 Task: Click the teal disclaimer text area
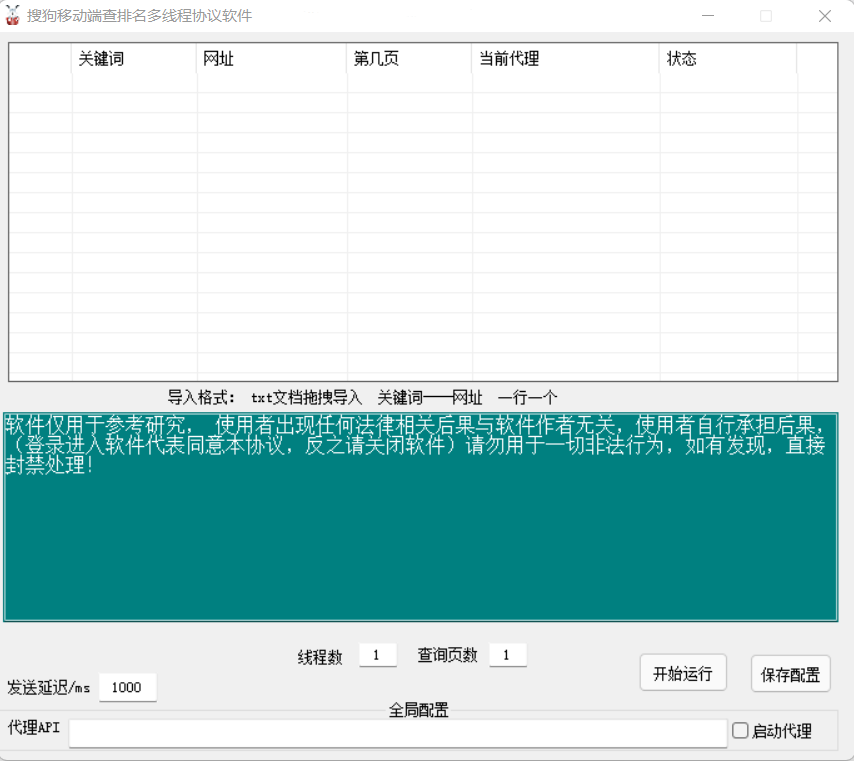pyautogui.click(x=420, y=540)
